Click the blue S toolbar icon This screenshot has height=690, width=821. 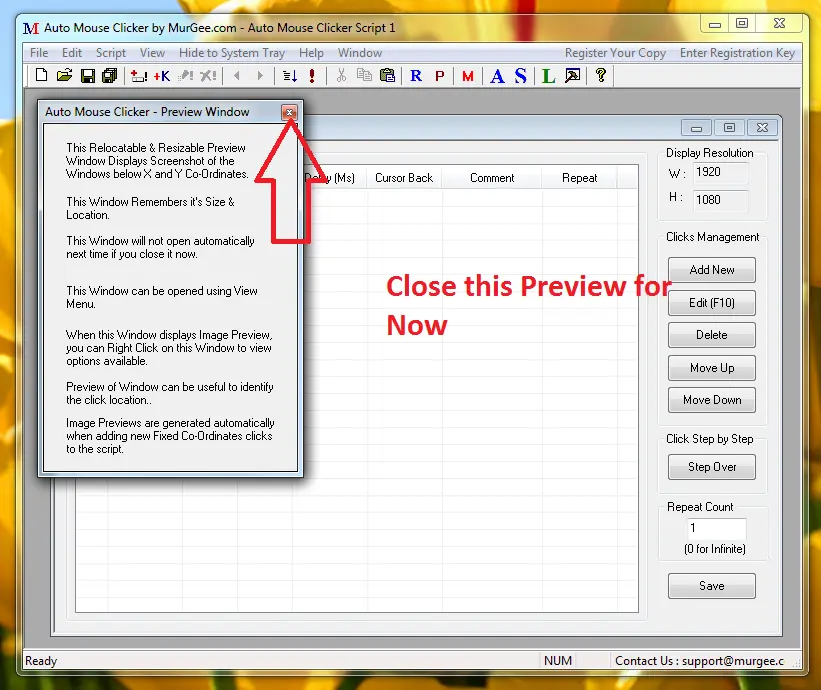520,76
